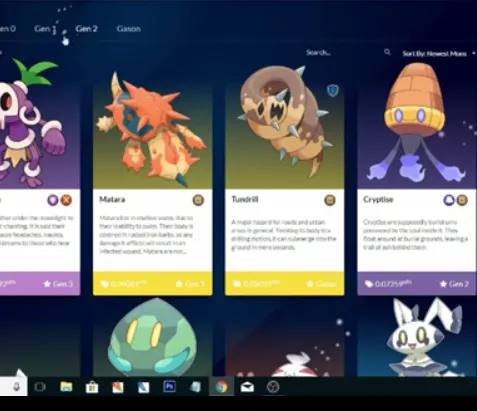Click the Cryptise name heading

378,199
